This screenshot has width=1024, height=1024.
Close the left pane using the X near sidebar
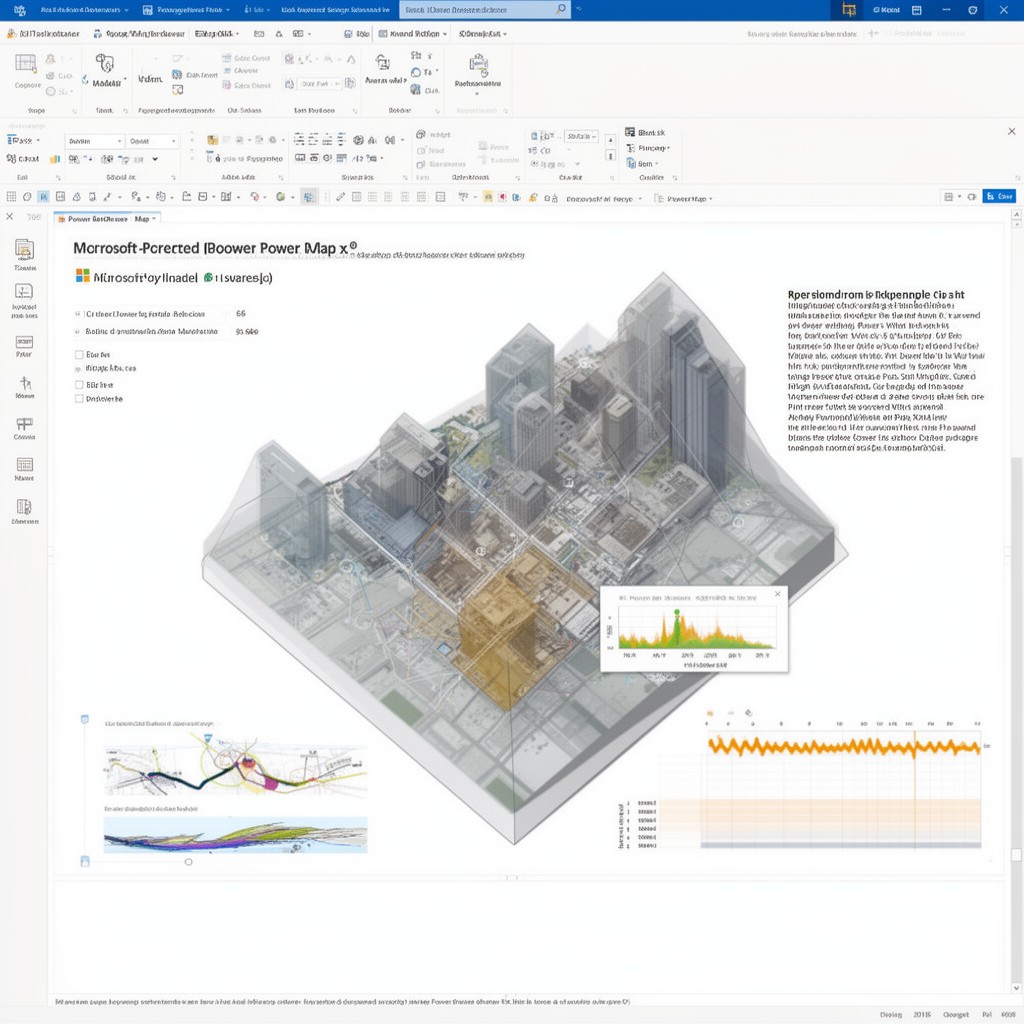point(10,216)
